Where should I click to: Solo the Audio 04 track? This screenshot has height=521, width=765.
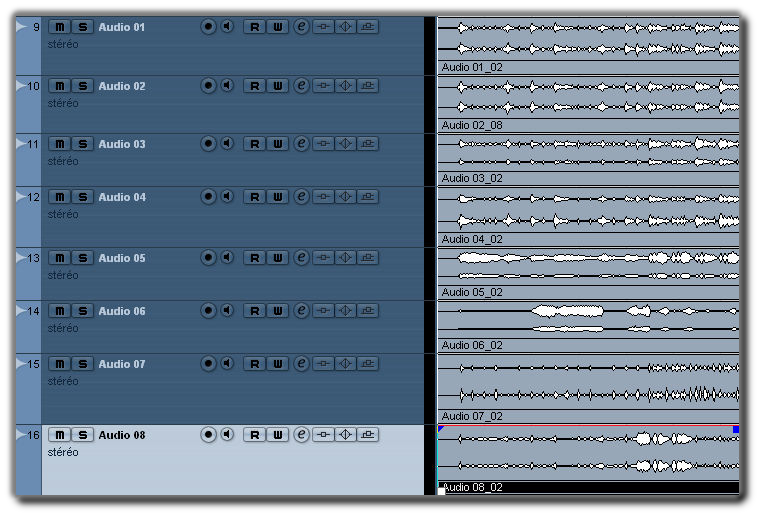click(x=82, y=197)
